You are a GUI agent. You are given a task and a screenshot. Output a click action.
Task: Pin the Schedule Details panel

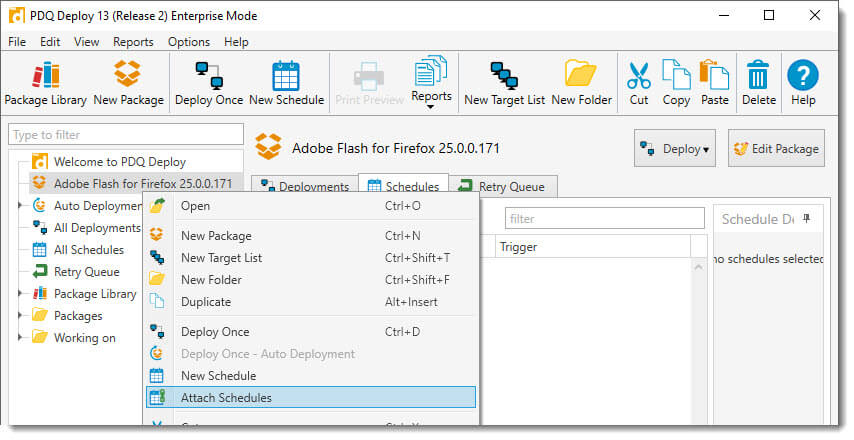807,218
